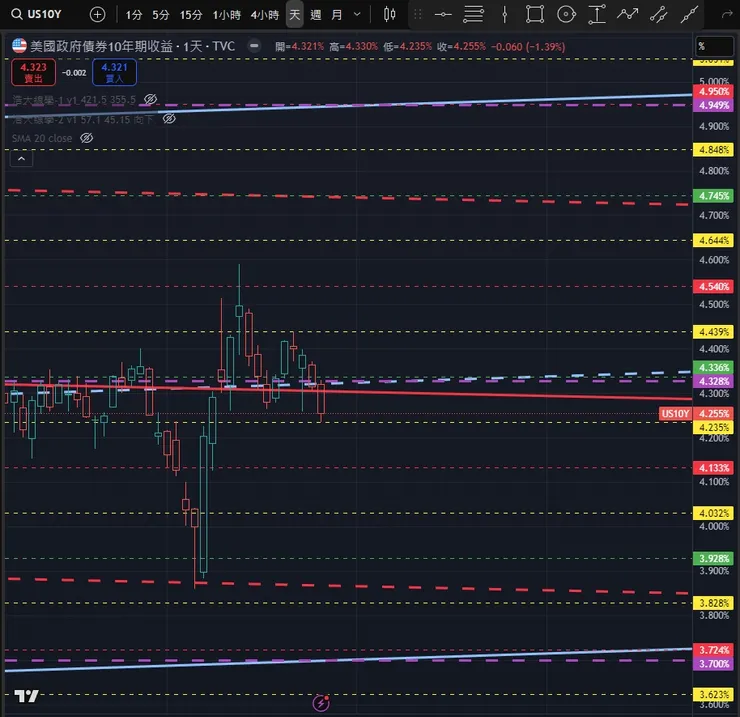Click the 4.321 買入 buy button
Screen dimensions: 740x717
[115, 72]
